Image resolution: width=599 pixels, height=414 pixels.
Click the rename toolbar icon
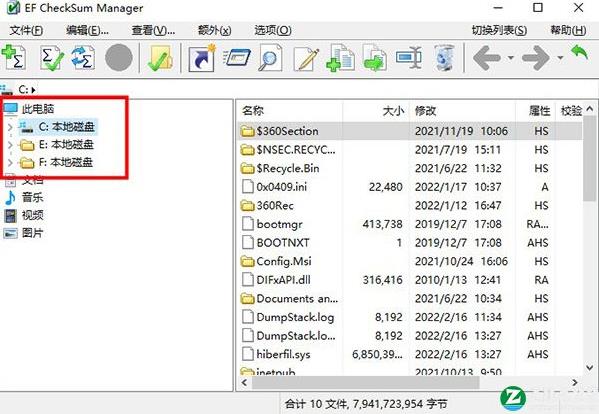pyautogui.click(x=409, y=58)
